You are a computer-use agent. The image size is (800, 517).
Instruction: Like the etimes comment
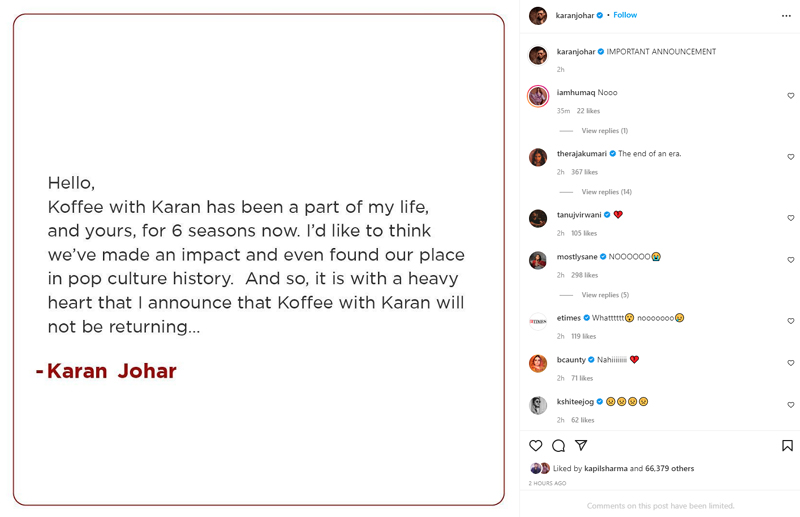coord(791,321)
